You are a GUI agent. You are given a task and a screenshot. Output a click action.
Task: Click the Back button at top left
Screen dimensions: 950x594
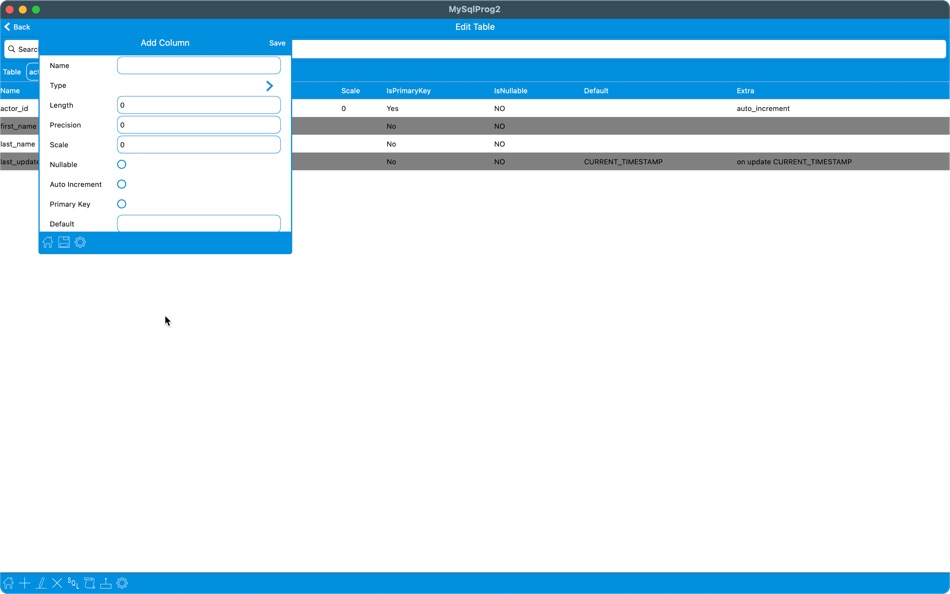(15, 27)
